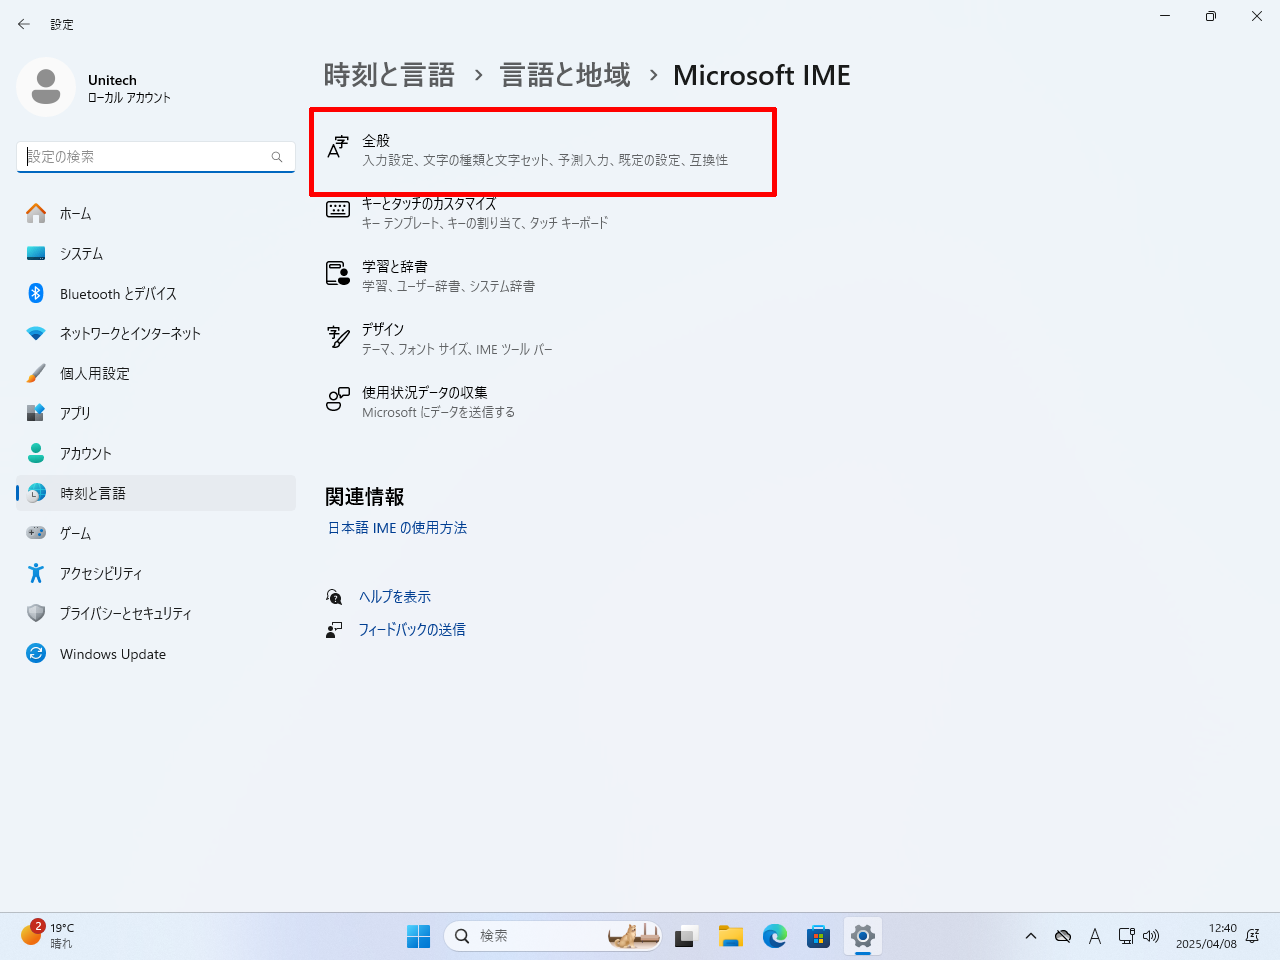
Task: Go to 言語と地域 breadcrumb
Action: pos(565,75)
